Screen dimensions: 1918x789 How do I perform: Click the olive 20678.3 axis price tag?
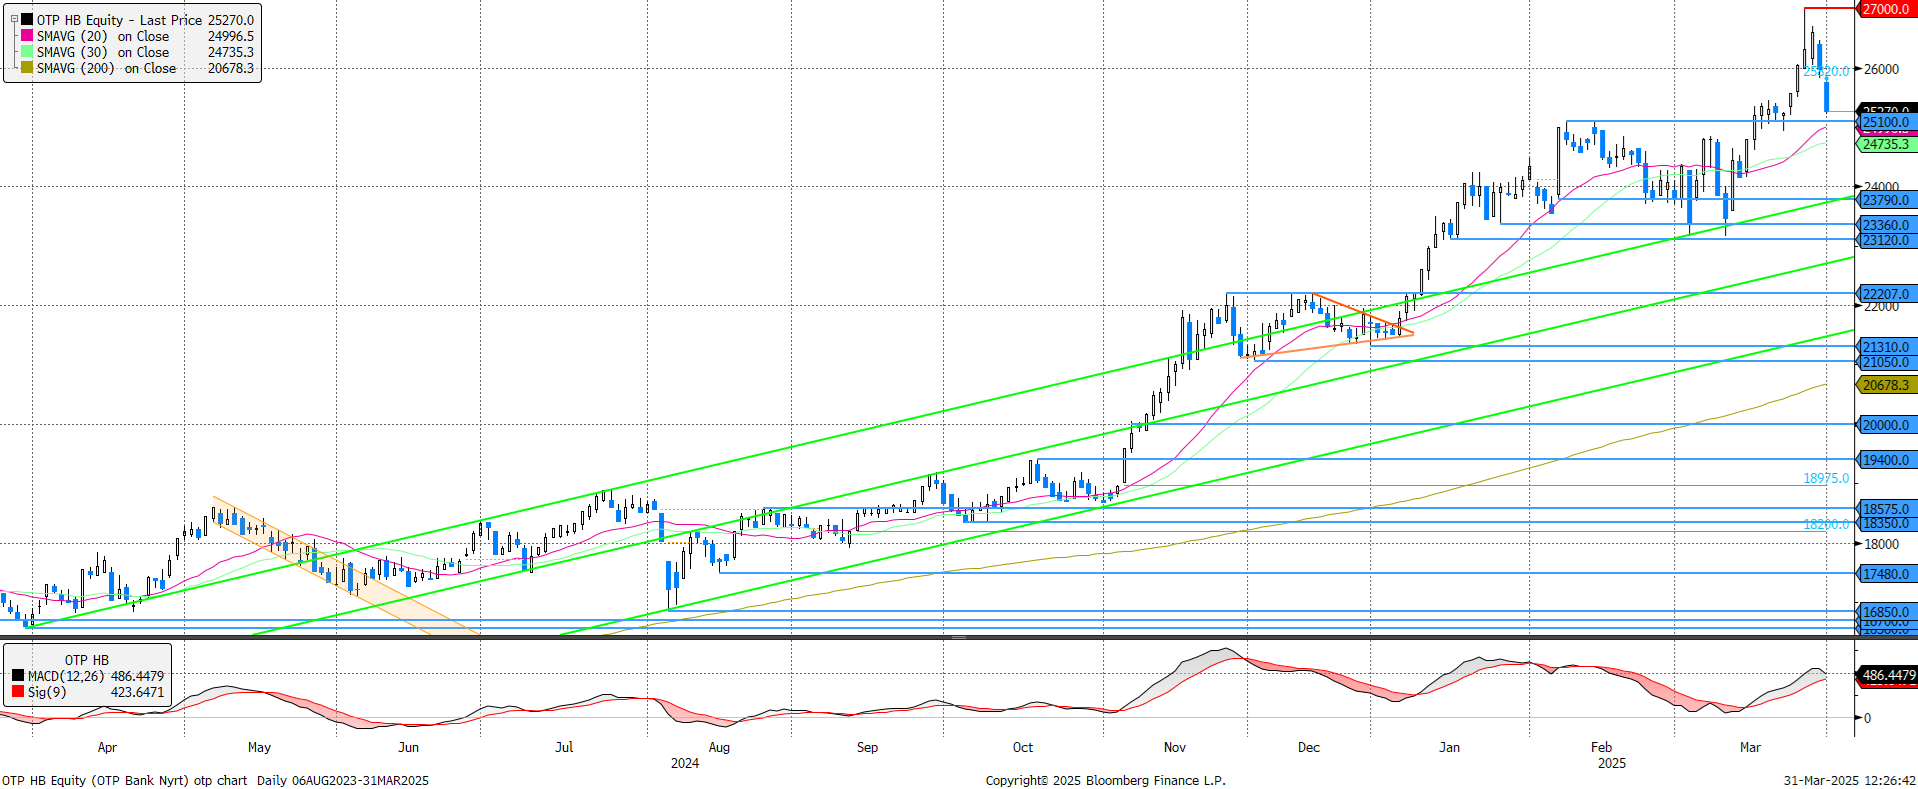point(1886,385)
